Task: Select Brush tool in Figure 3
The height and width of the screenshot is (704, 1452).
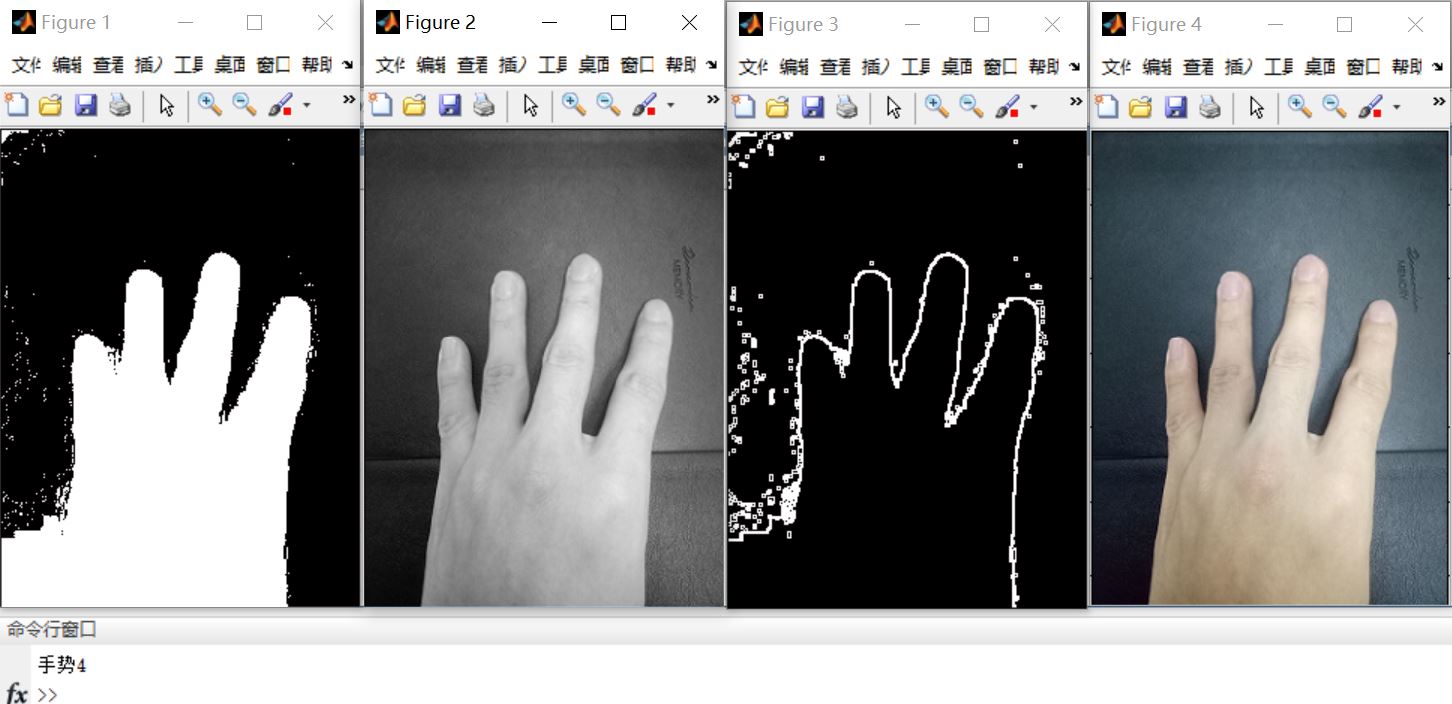Action: pyautogui.click(x=1008, y=106)
